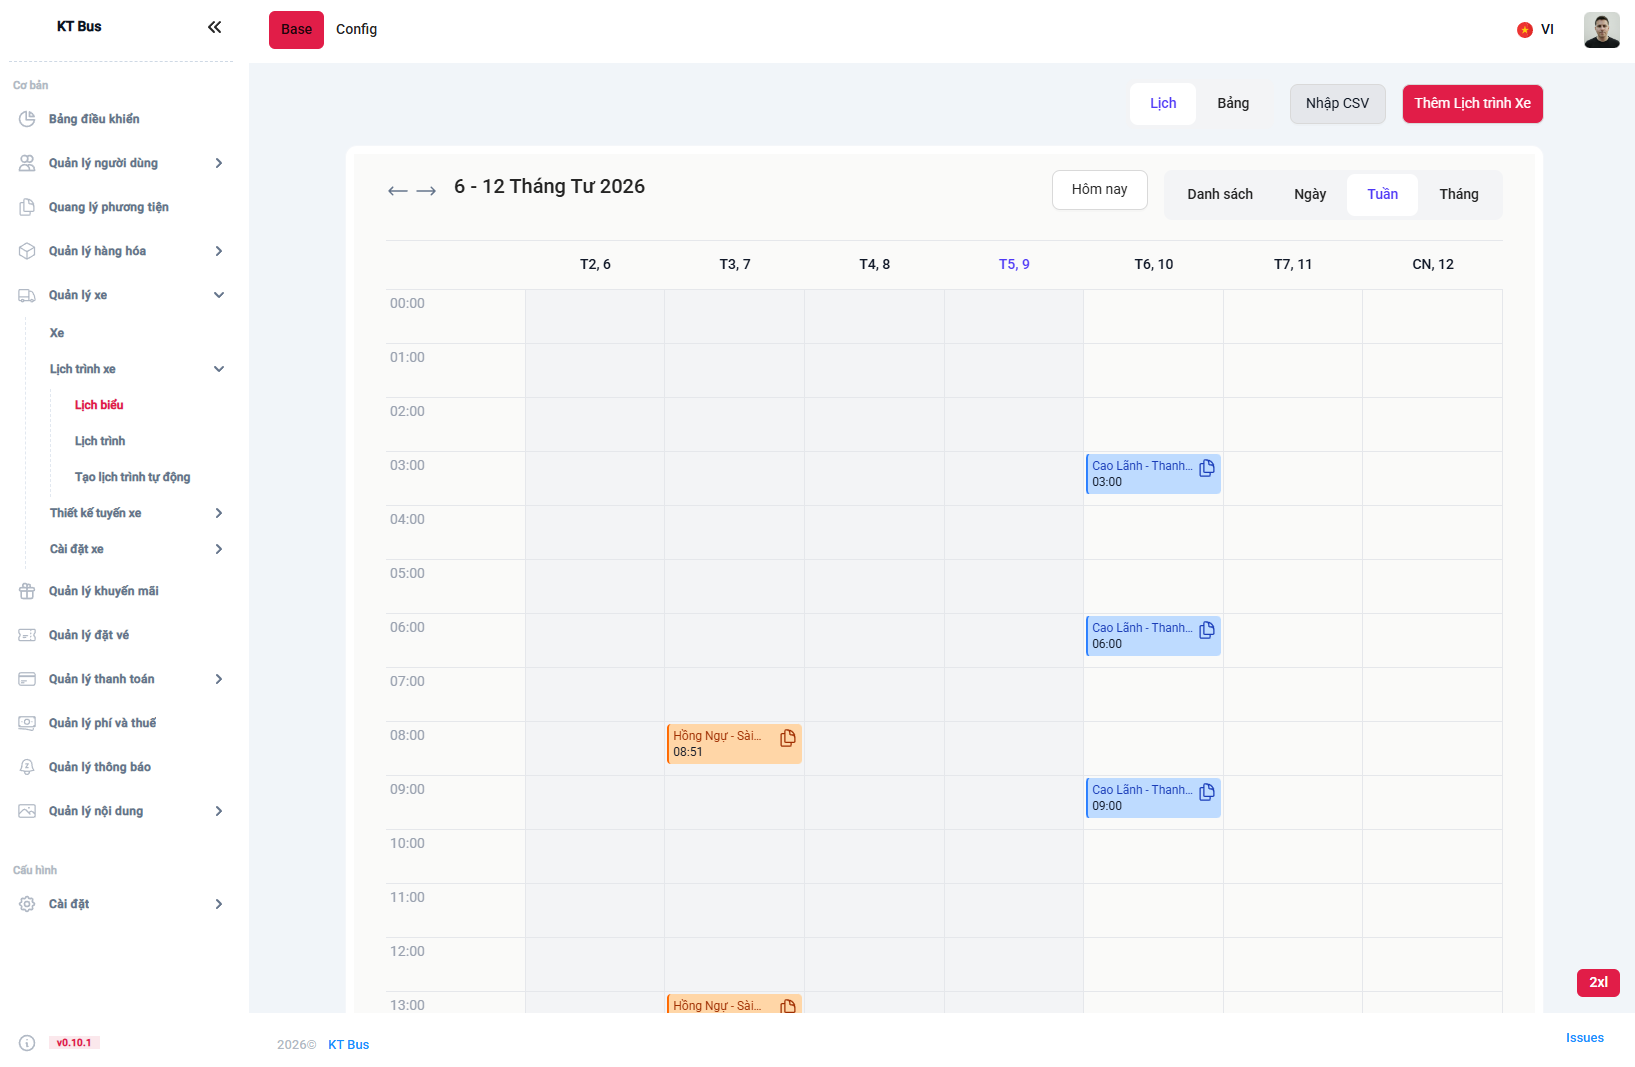The image size is (1635, 1067).
Task: Switch language via VI flag
Action: coord(1535,30)
